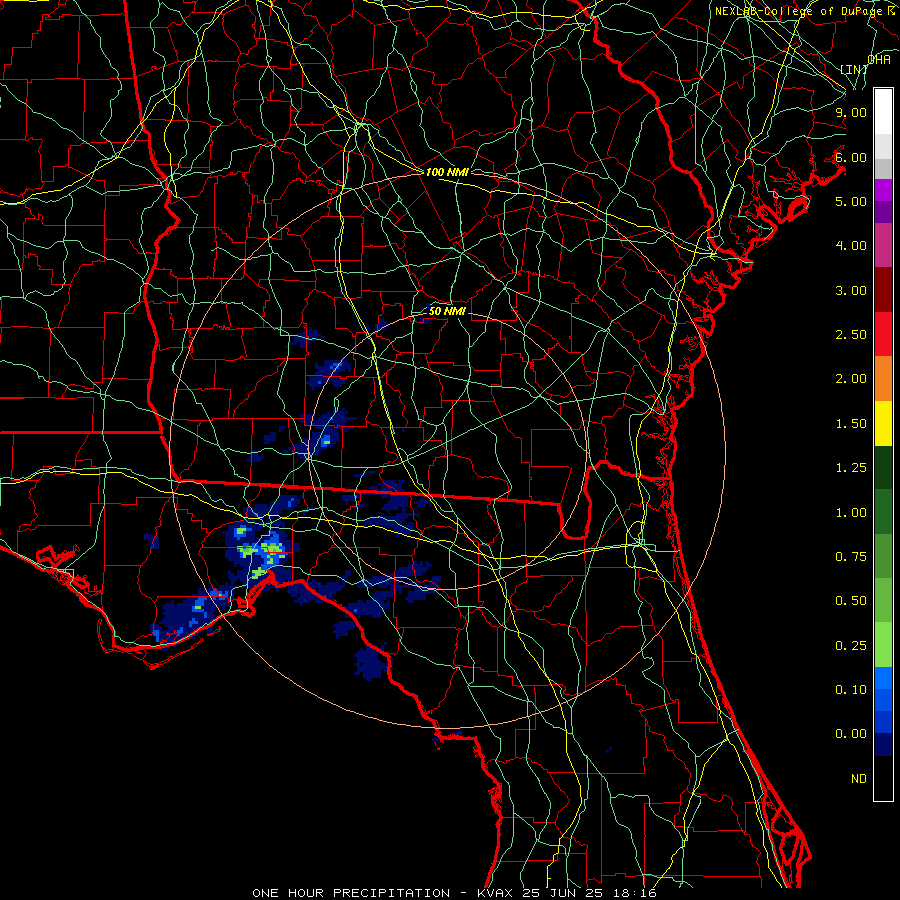The height and width of the screenshot is (900, 900).
Task: Select the dark maroon 3.00 legend swatch
Action: click(x=883, y=290)
